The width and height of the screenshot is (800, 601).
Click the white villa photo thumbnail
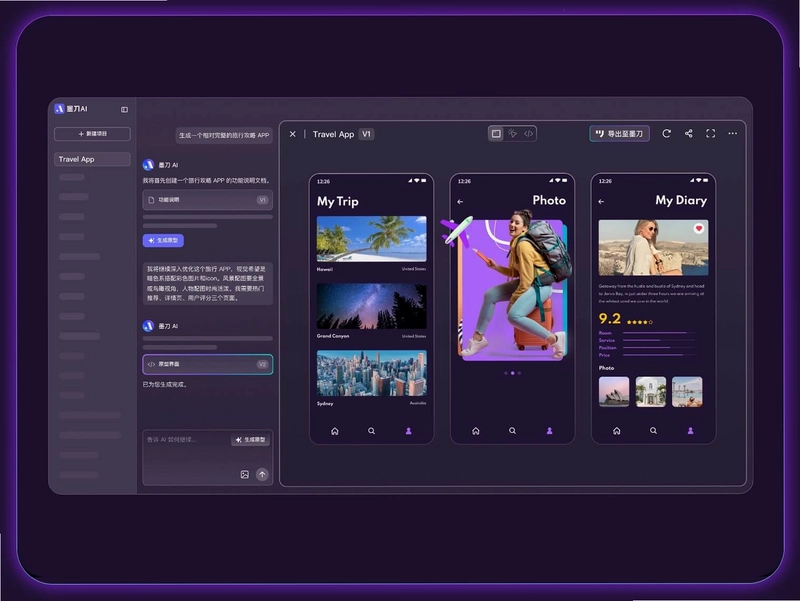pos(651,392)
